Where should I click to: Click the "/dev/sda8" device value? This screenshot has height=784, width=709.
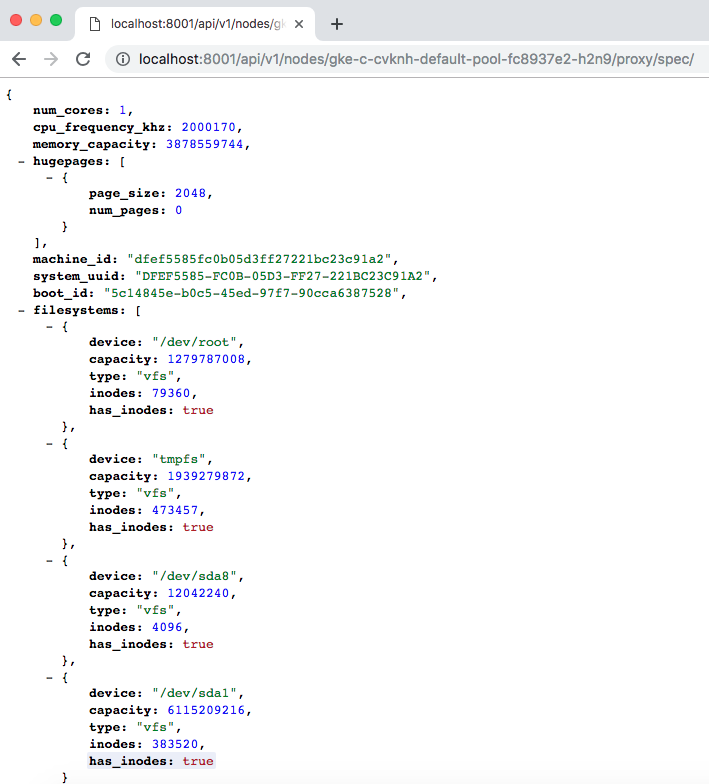194,576
